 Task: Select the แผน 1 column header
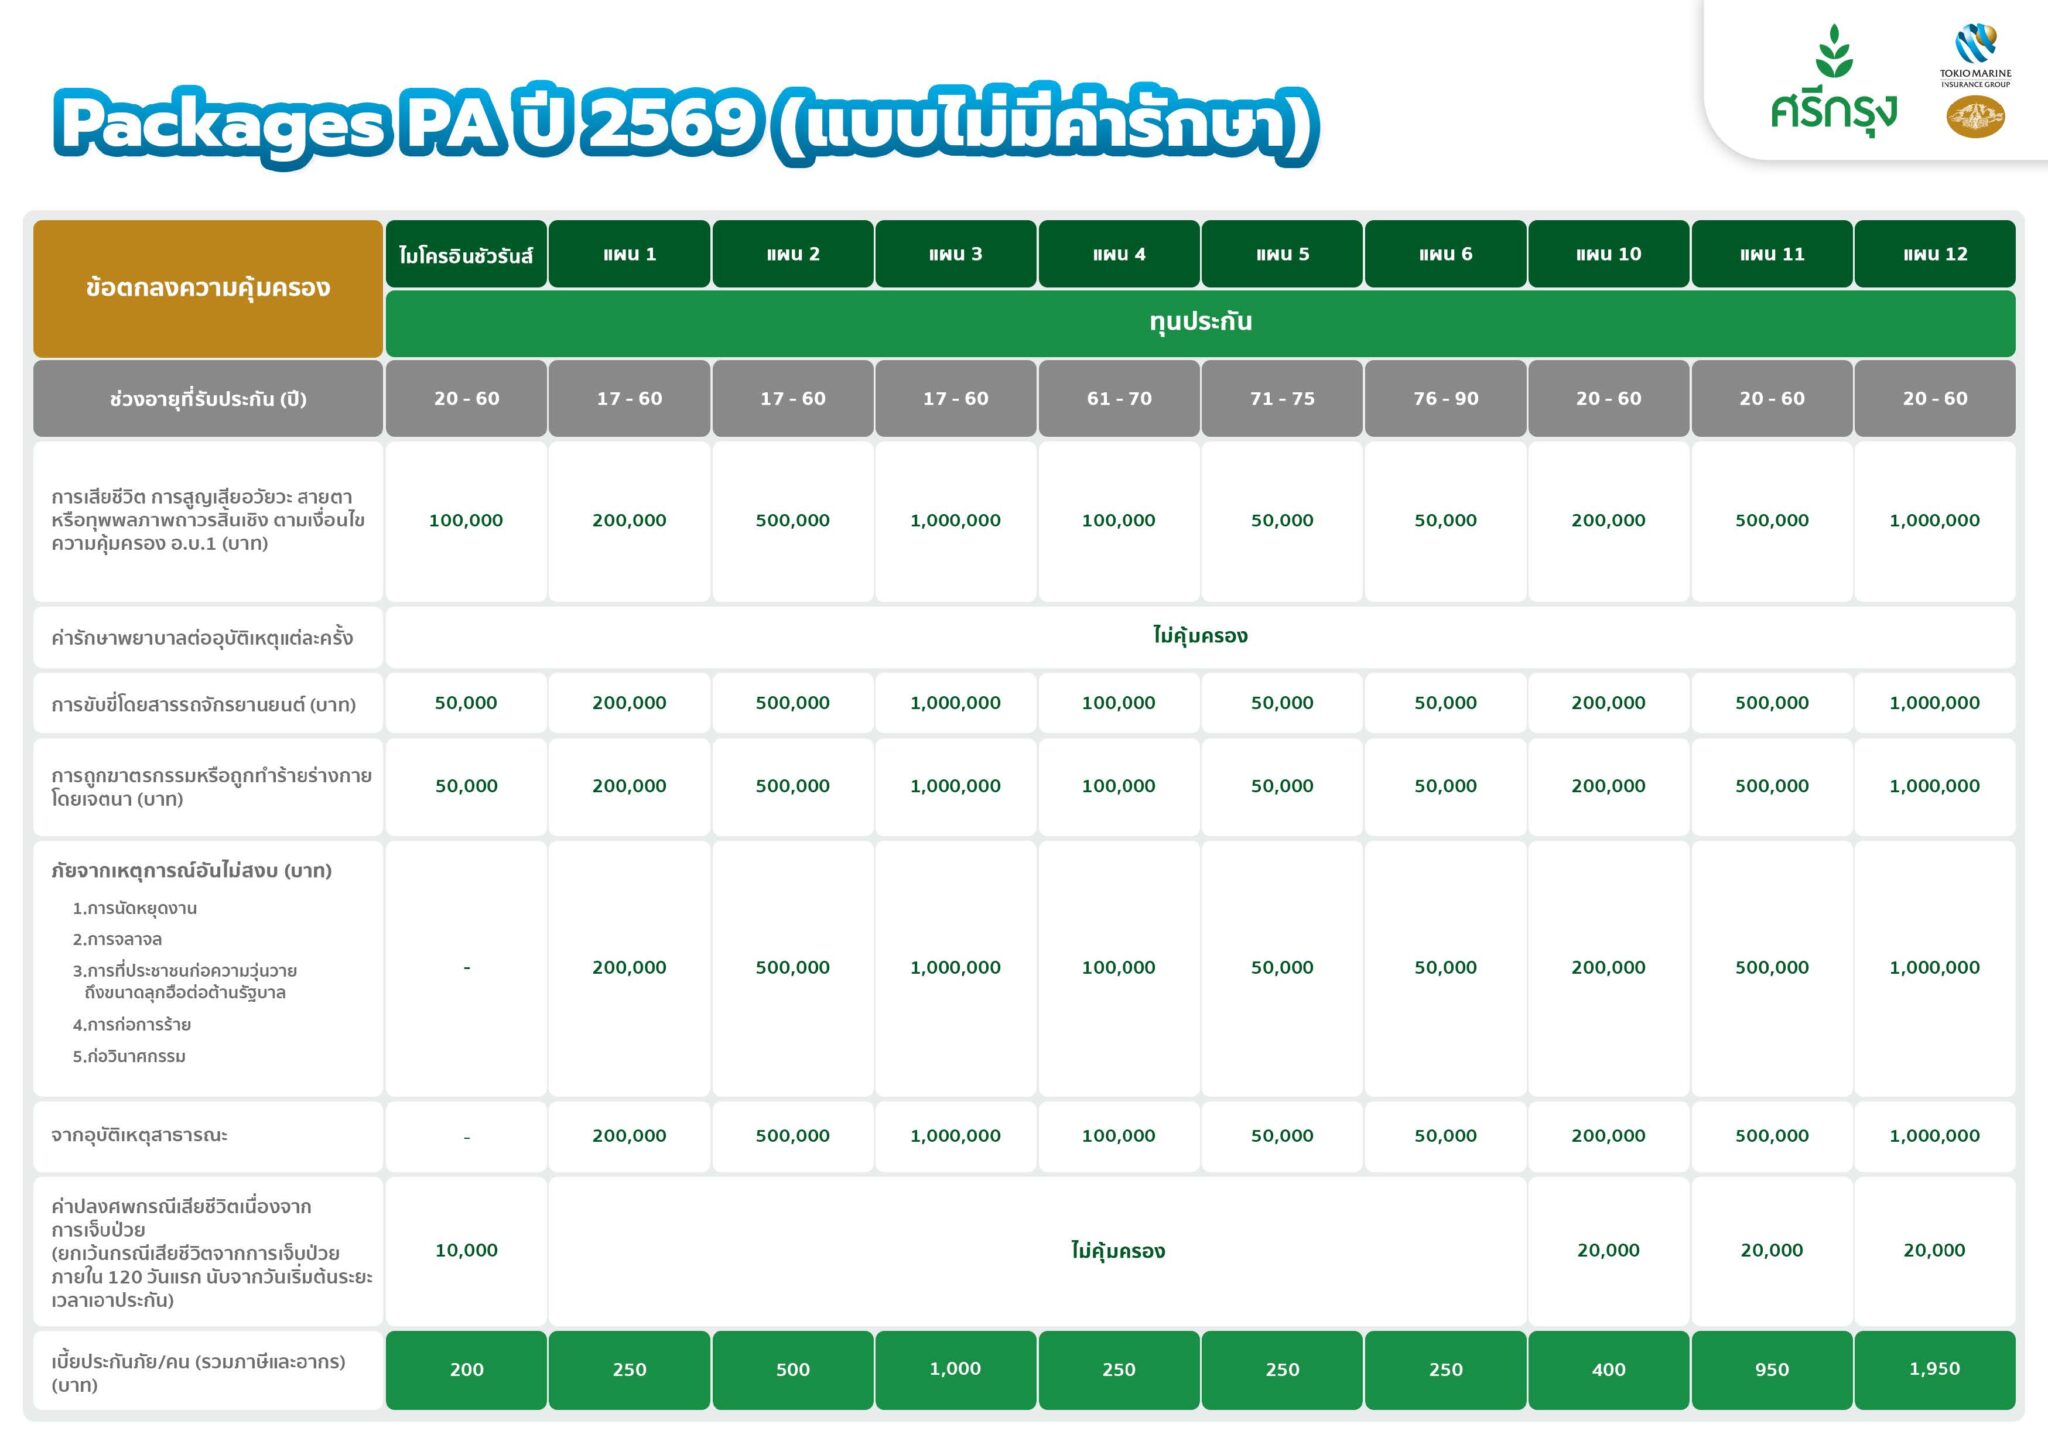[629, 255]
